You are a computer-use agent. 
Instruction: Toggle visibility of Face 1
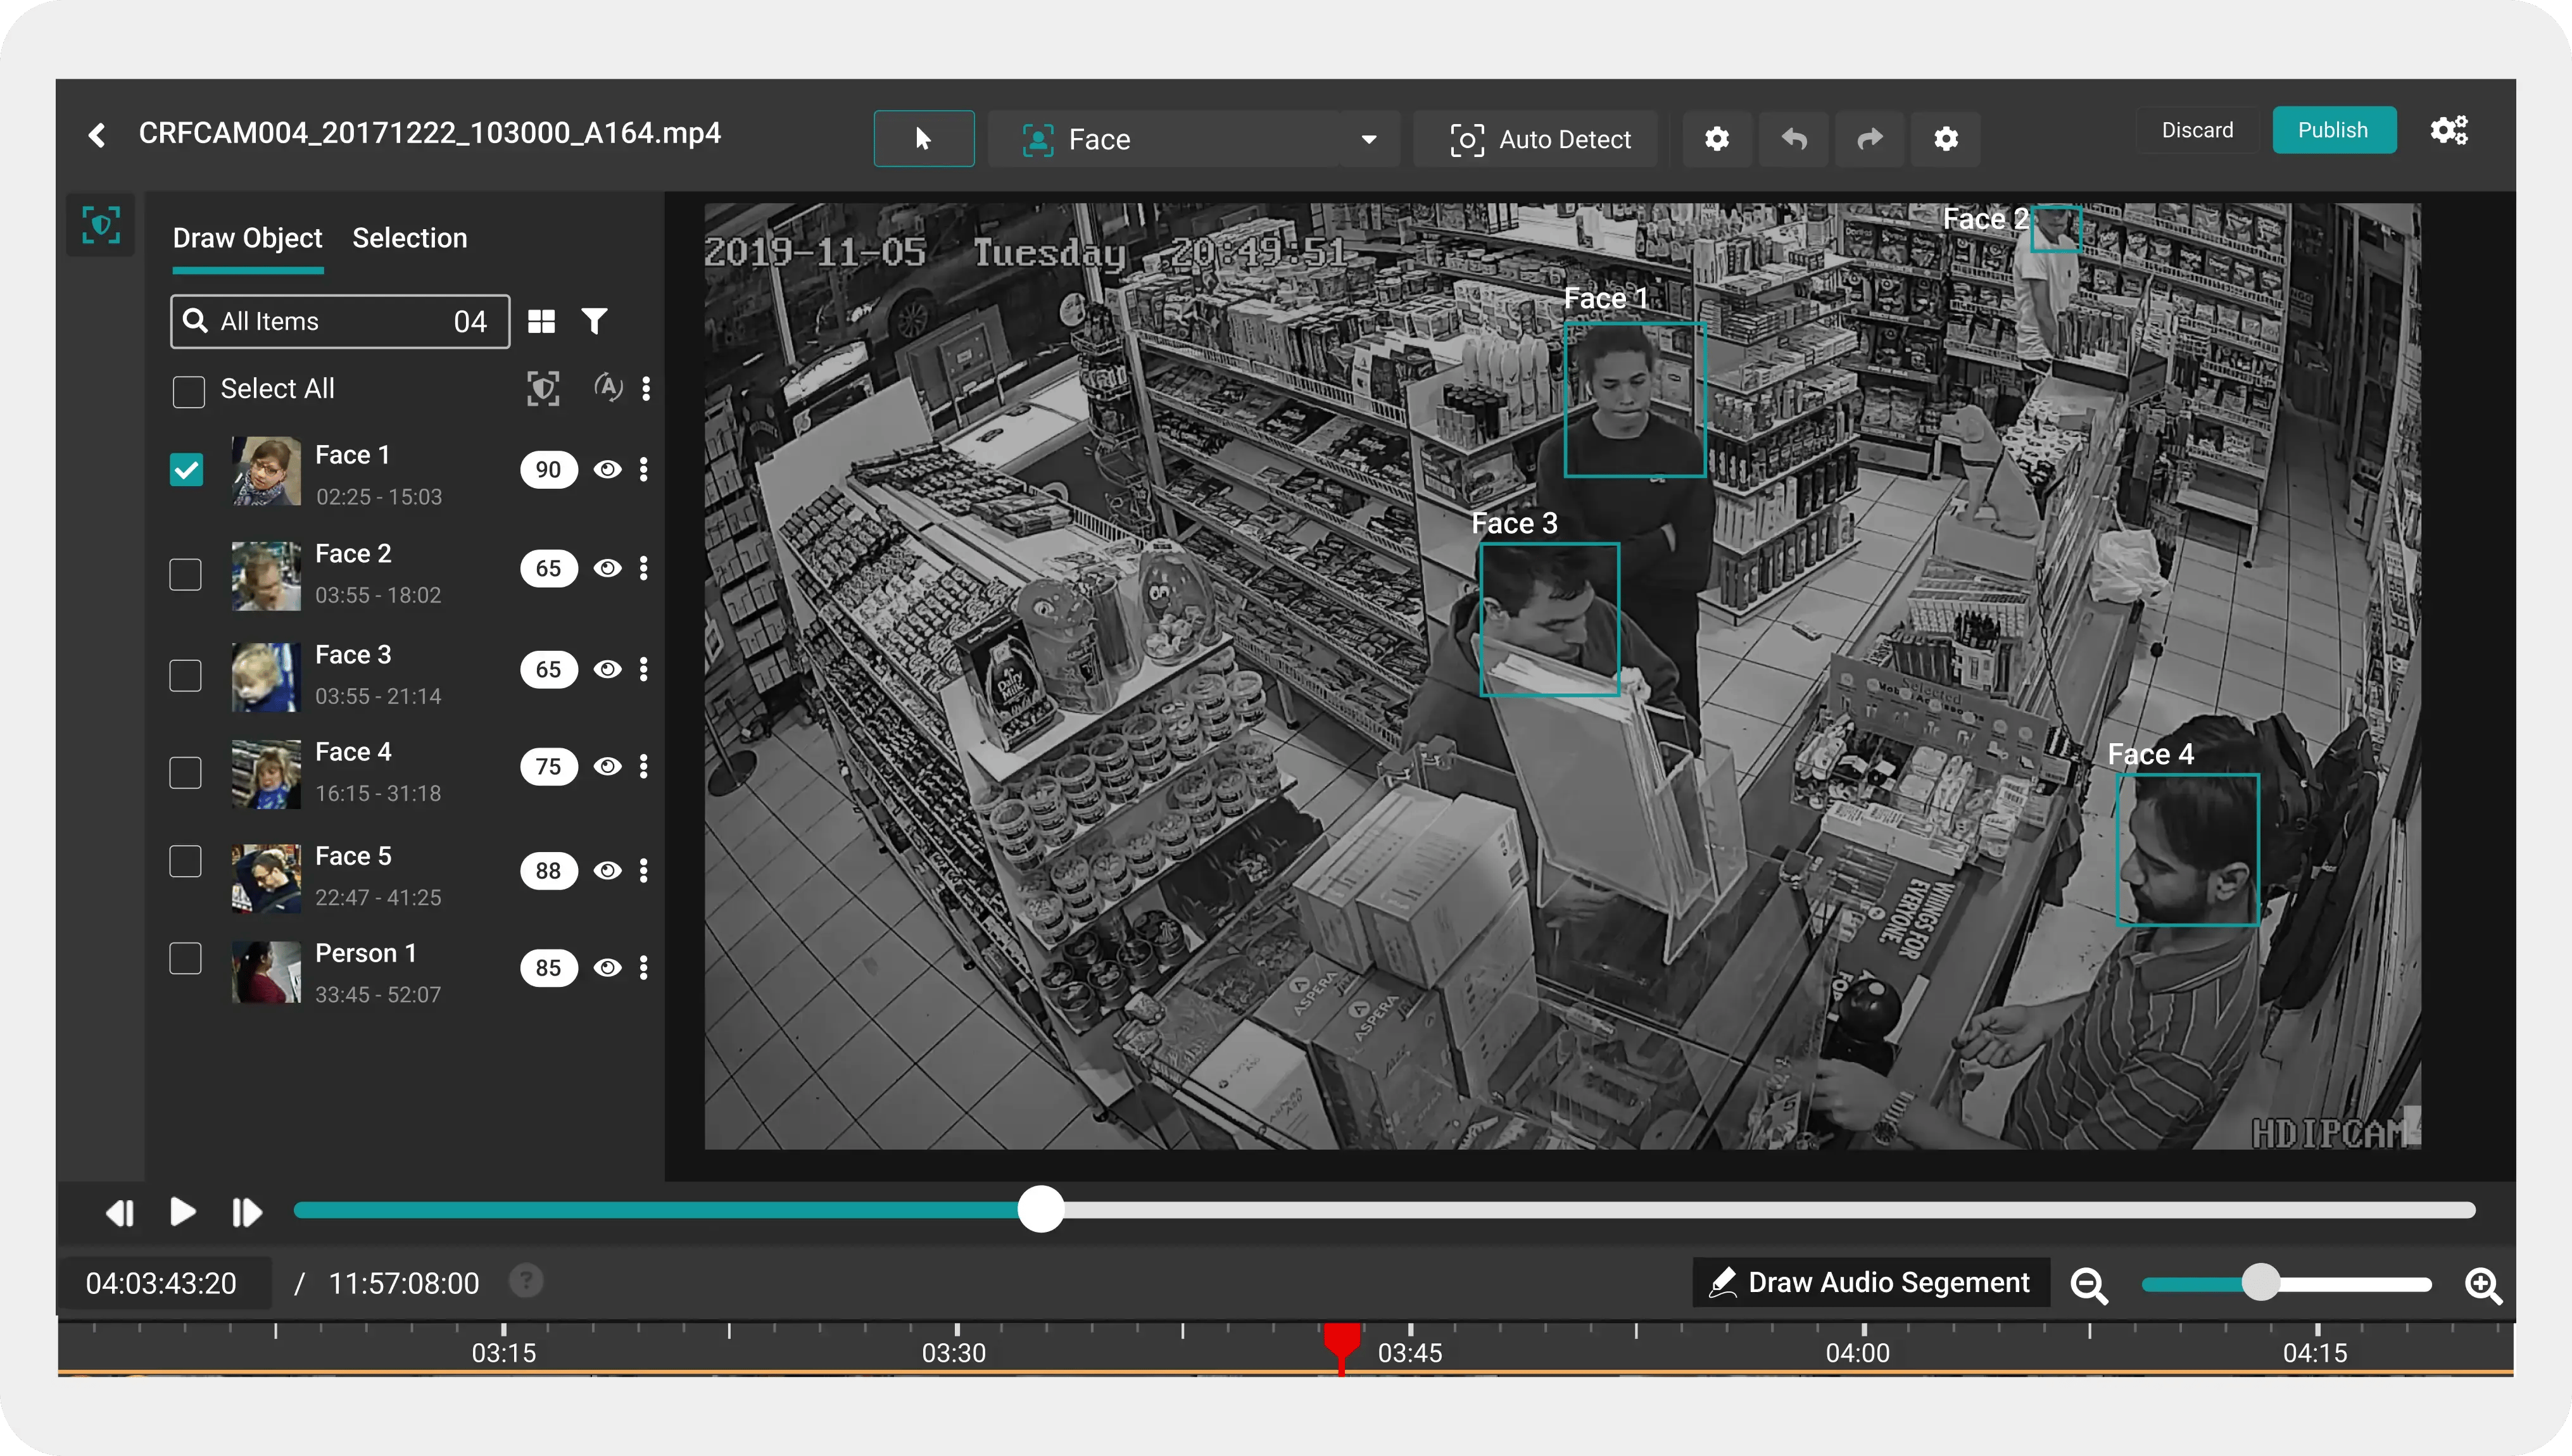click(607, 469)
